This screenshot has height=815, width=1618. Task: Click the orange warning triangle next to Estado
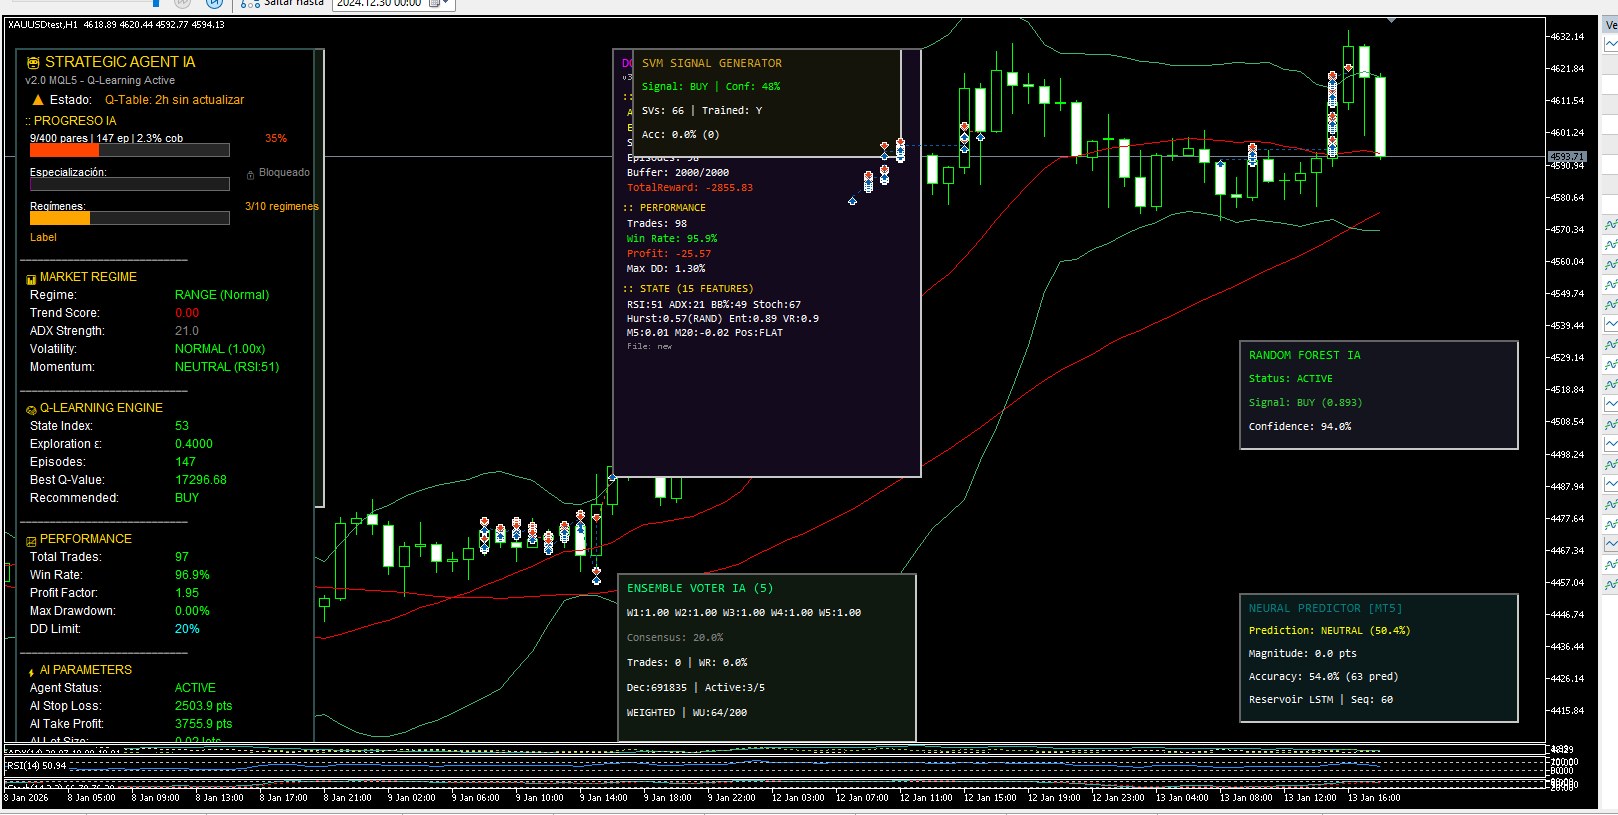[38, 100]
